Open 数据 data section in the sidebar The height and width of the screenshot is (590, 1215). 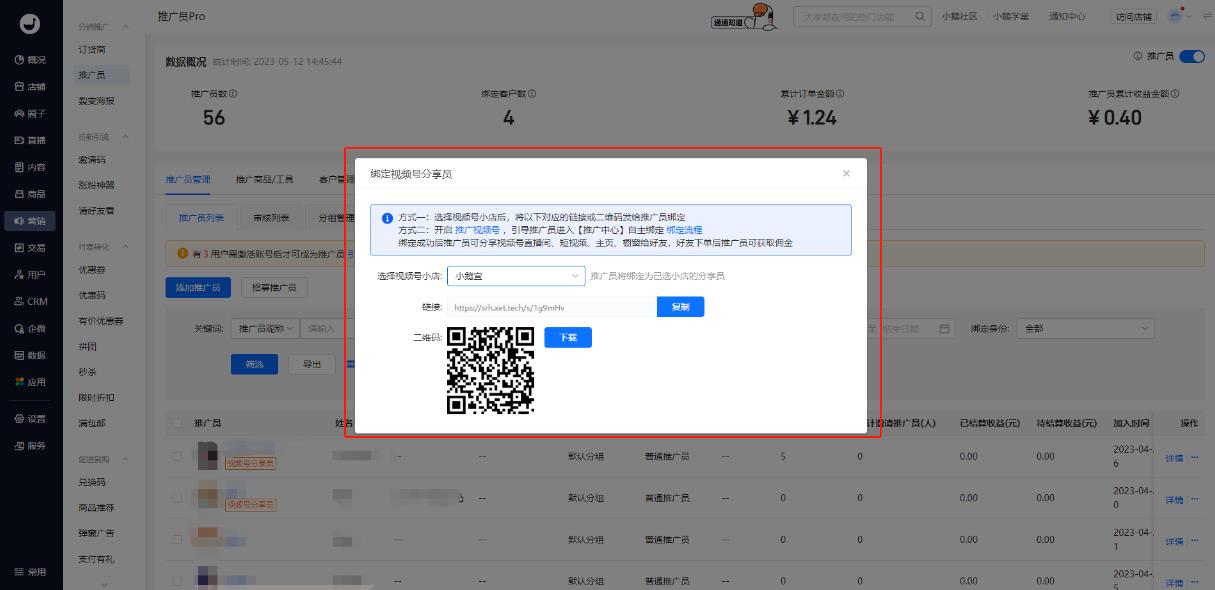pos(30,355)
